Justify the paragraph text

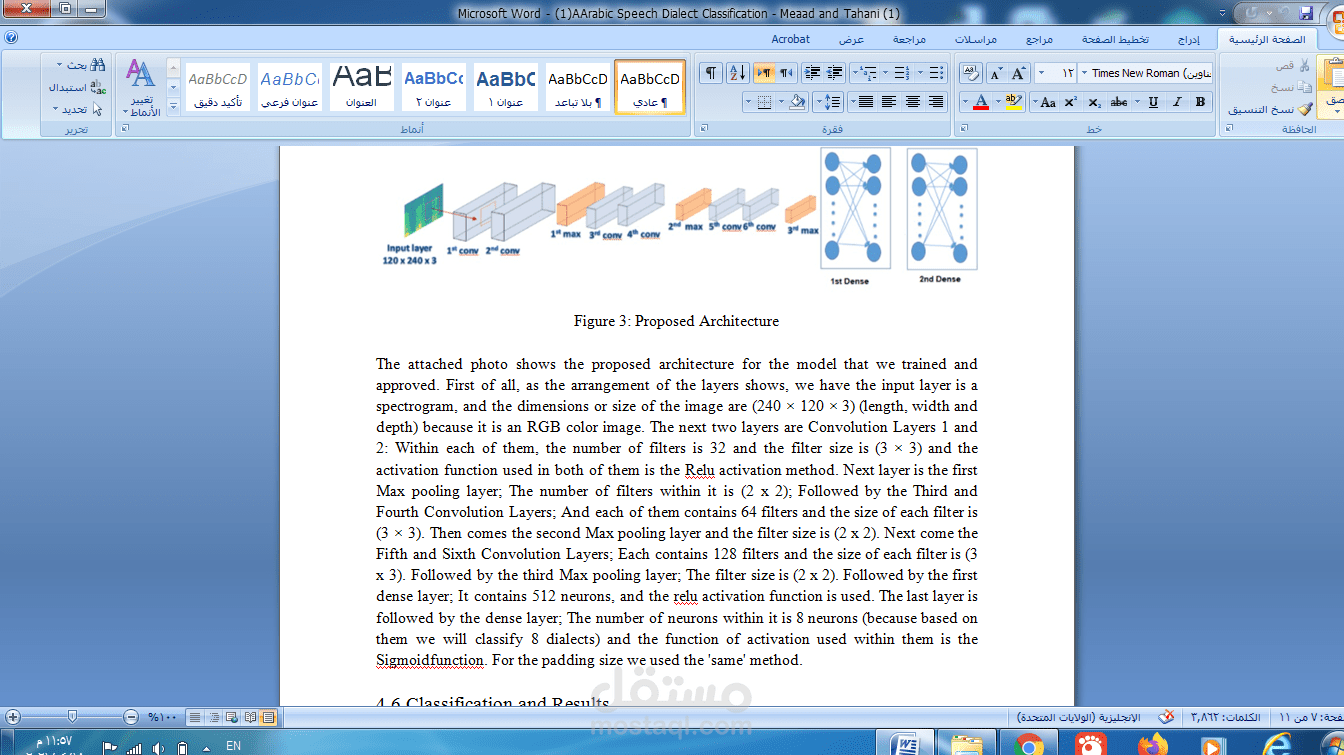(865, 102)
